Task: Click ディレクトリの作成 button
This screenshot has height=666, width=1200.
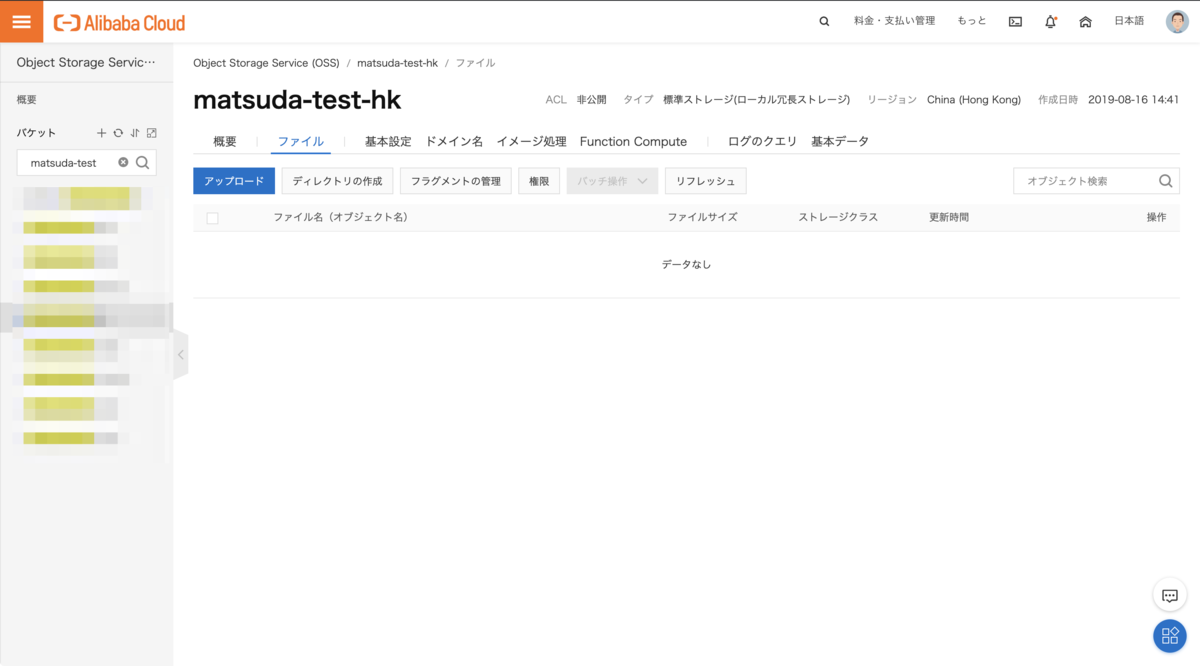Action: point(338,181)
